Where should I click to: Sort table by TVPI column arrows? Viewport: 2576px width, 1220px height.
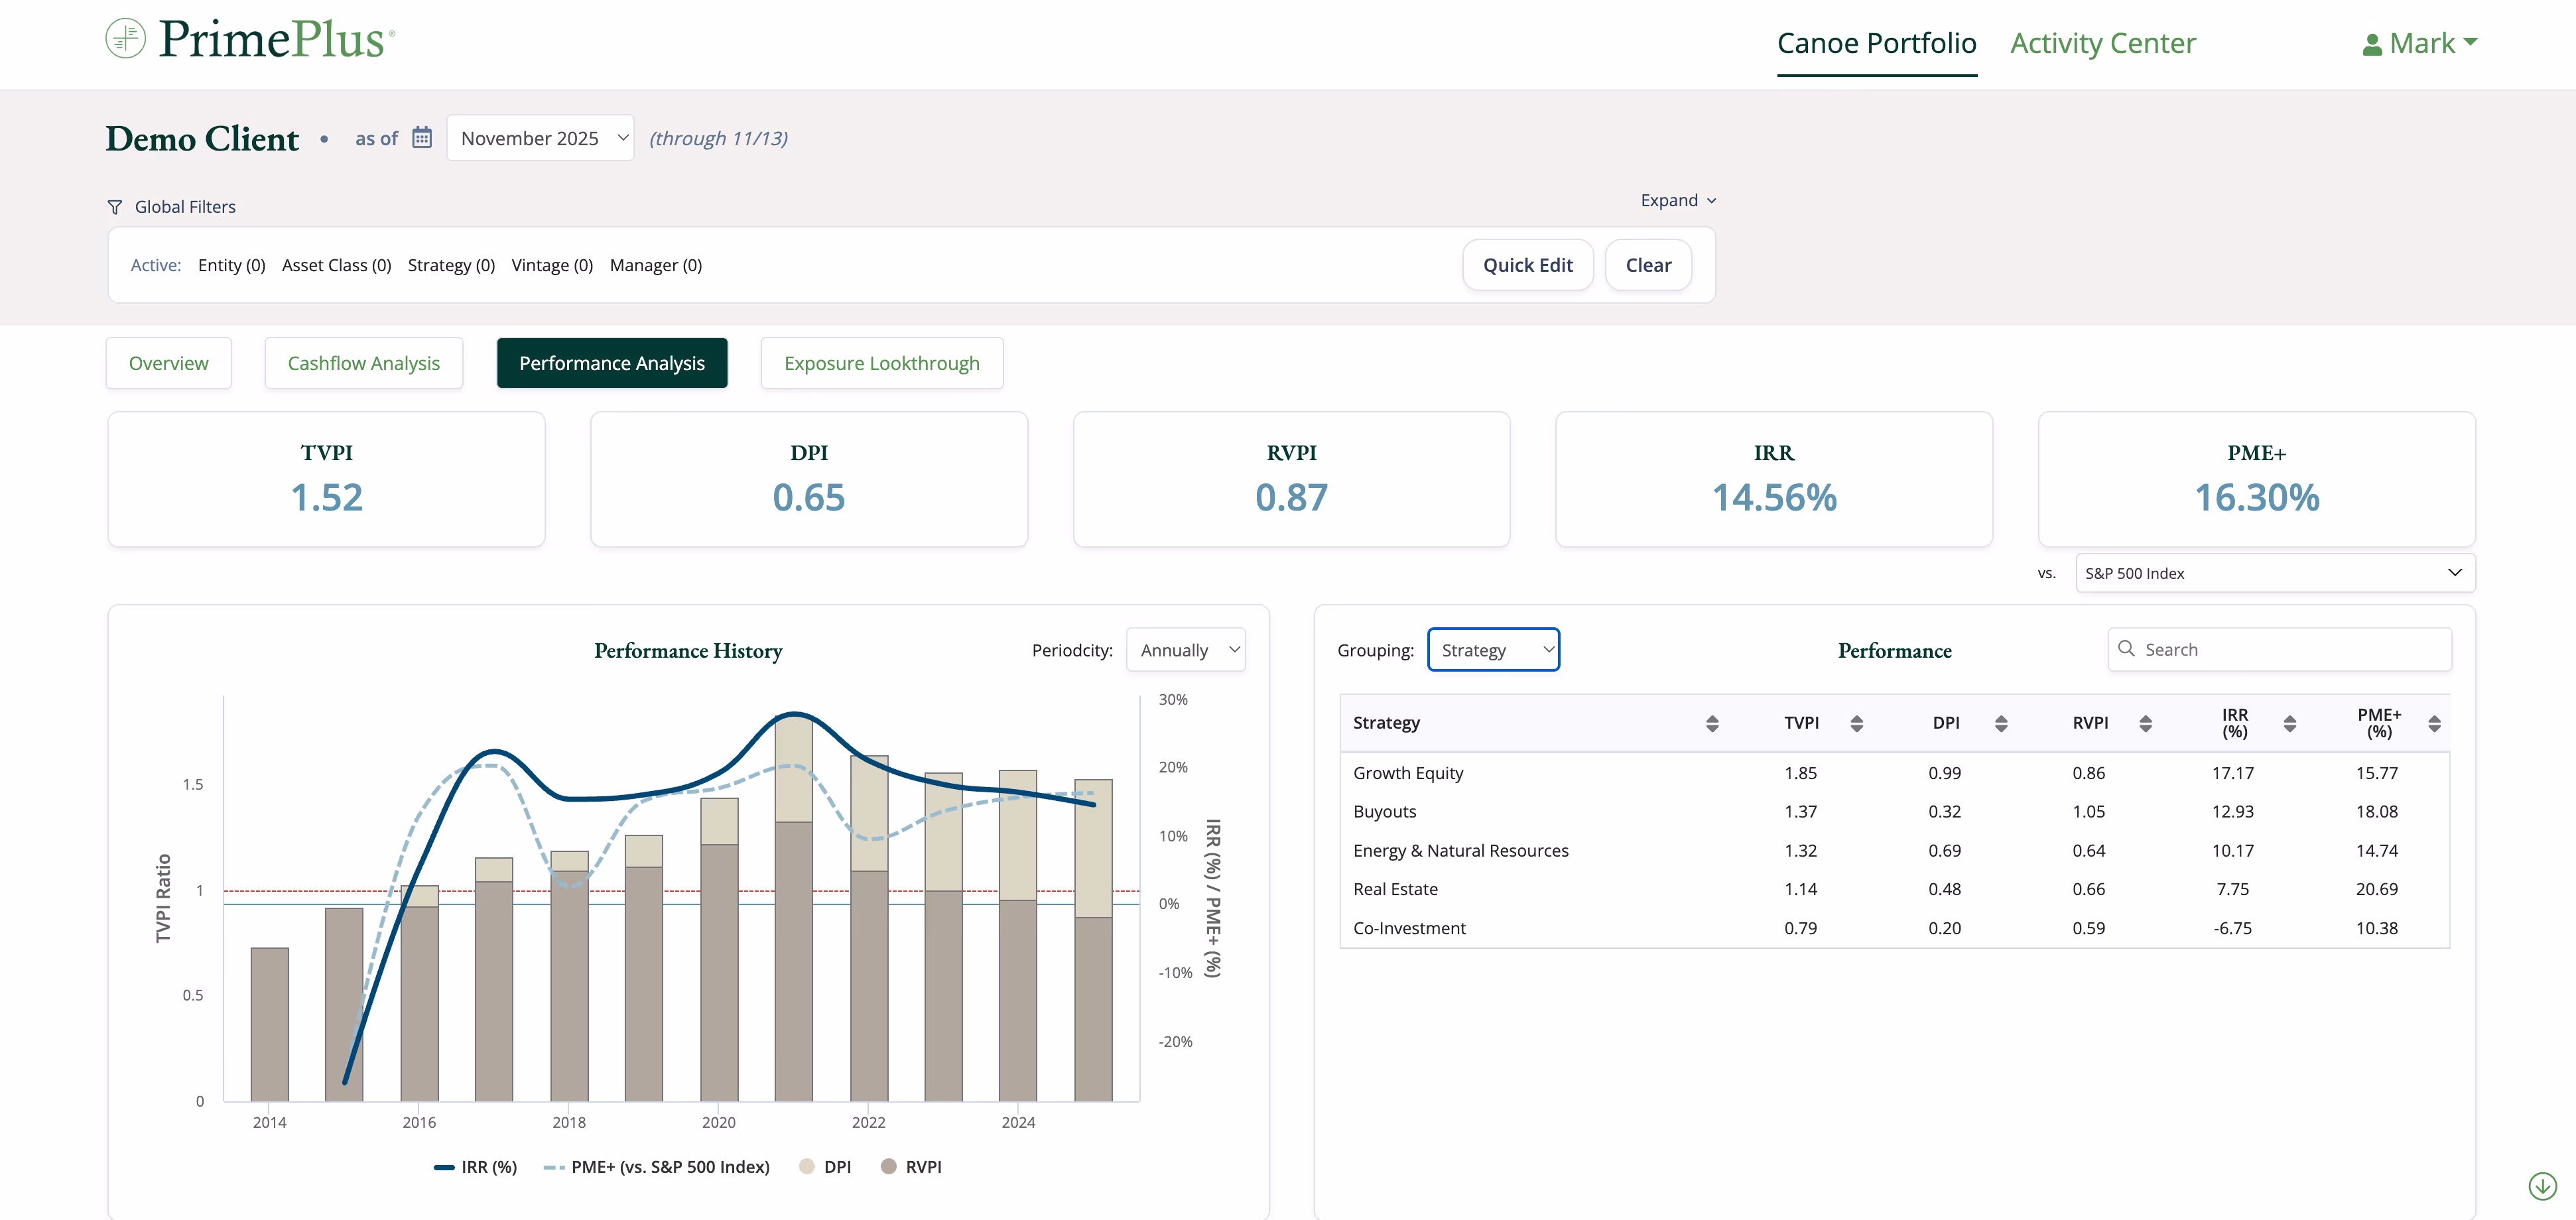point(1856,723)
